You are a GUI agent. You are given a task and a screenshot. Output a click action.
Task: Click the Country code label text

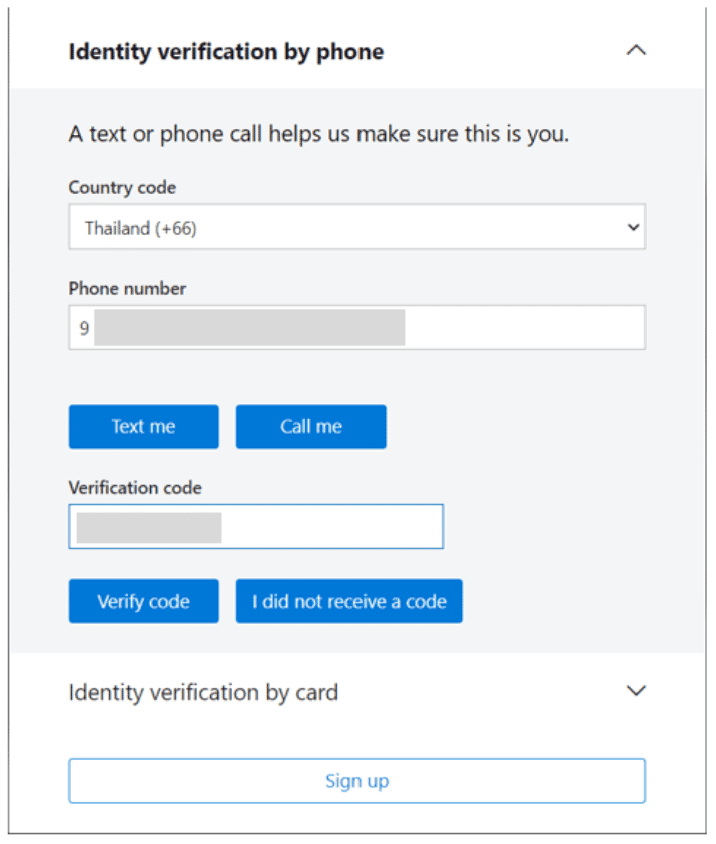[x=122, y=188]
